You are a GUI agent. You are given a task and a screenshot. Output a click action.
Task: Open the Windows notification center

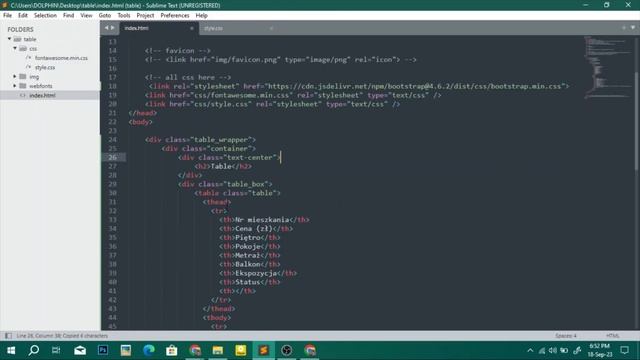[x=624, y=350]
